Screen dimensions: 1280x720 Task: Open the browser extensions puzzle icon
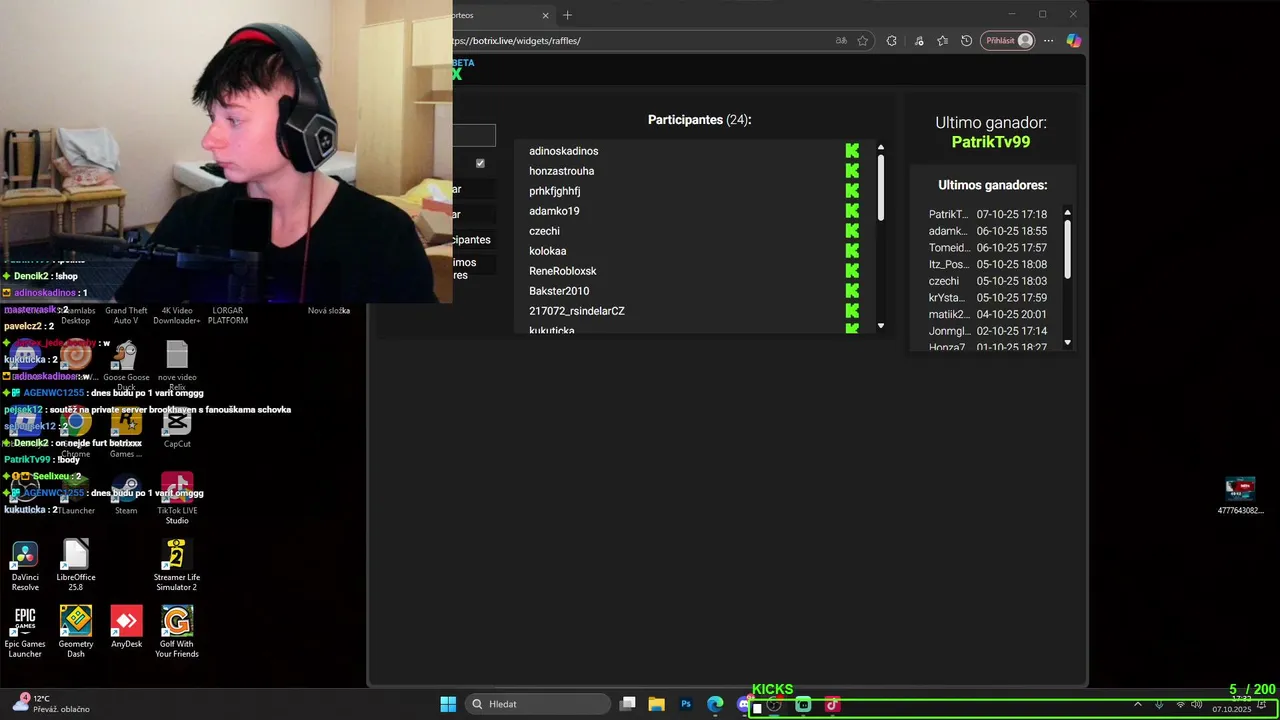[x=892, y=41]
